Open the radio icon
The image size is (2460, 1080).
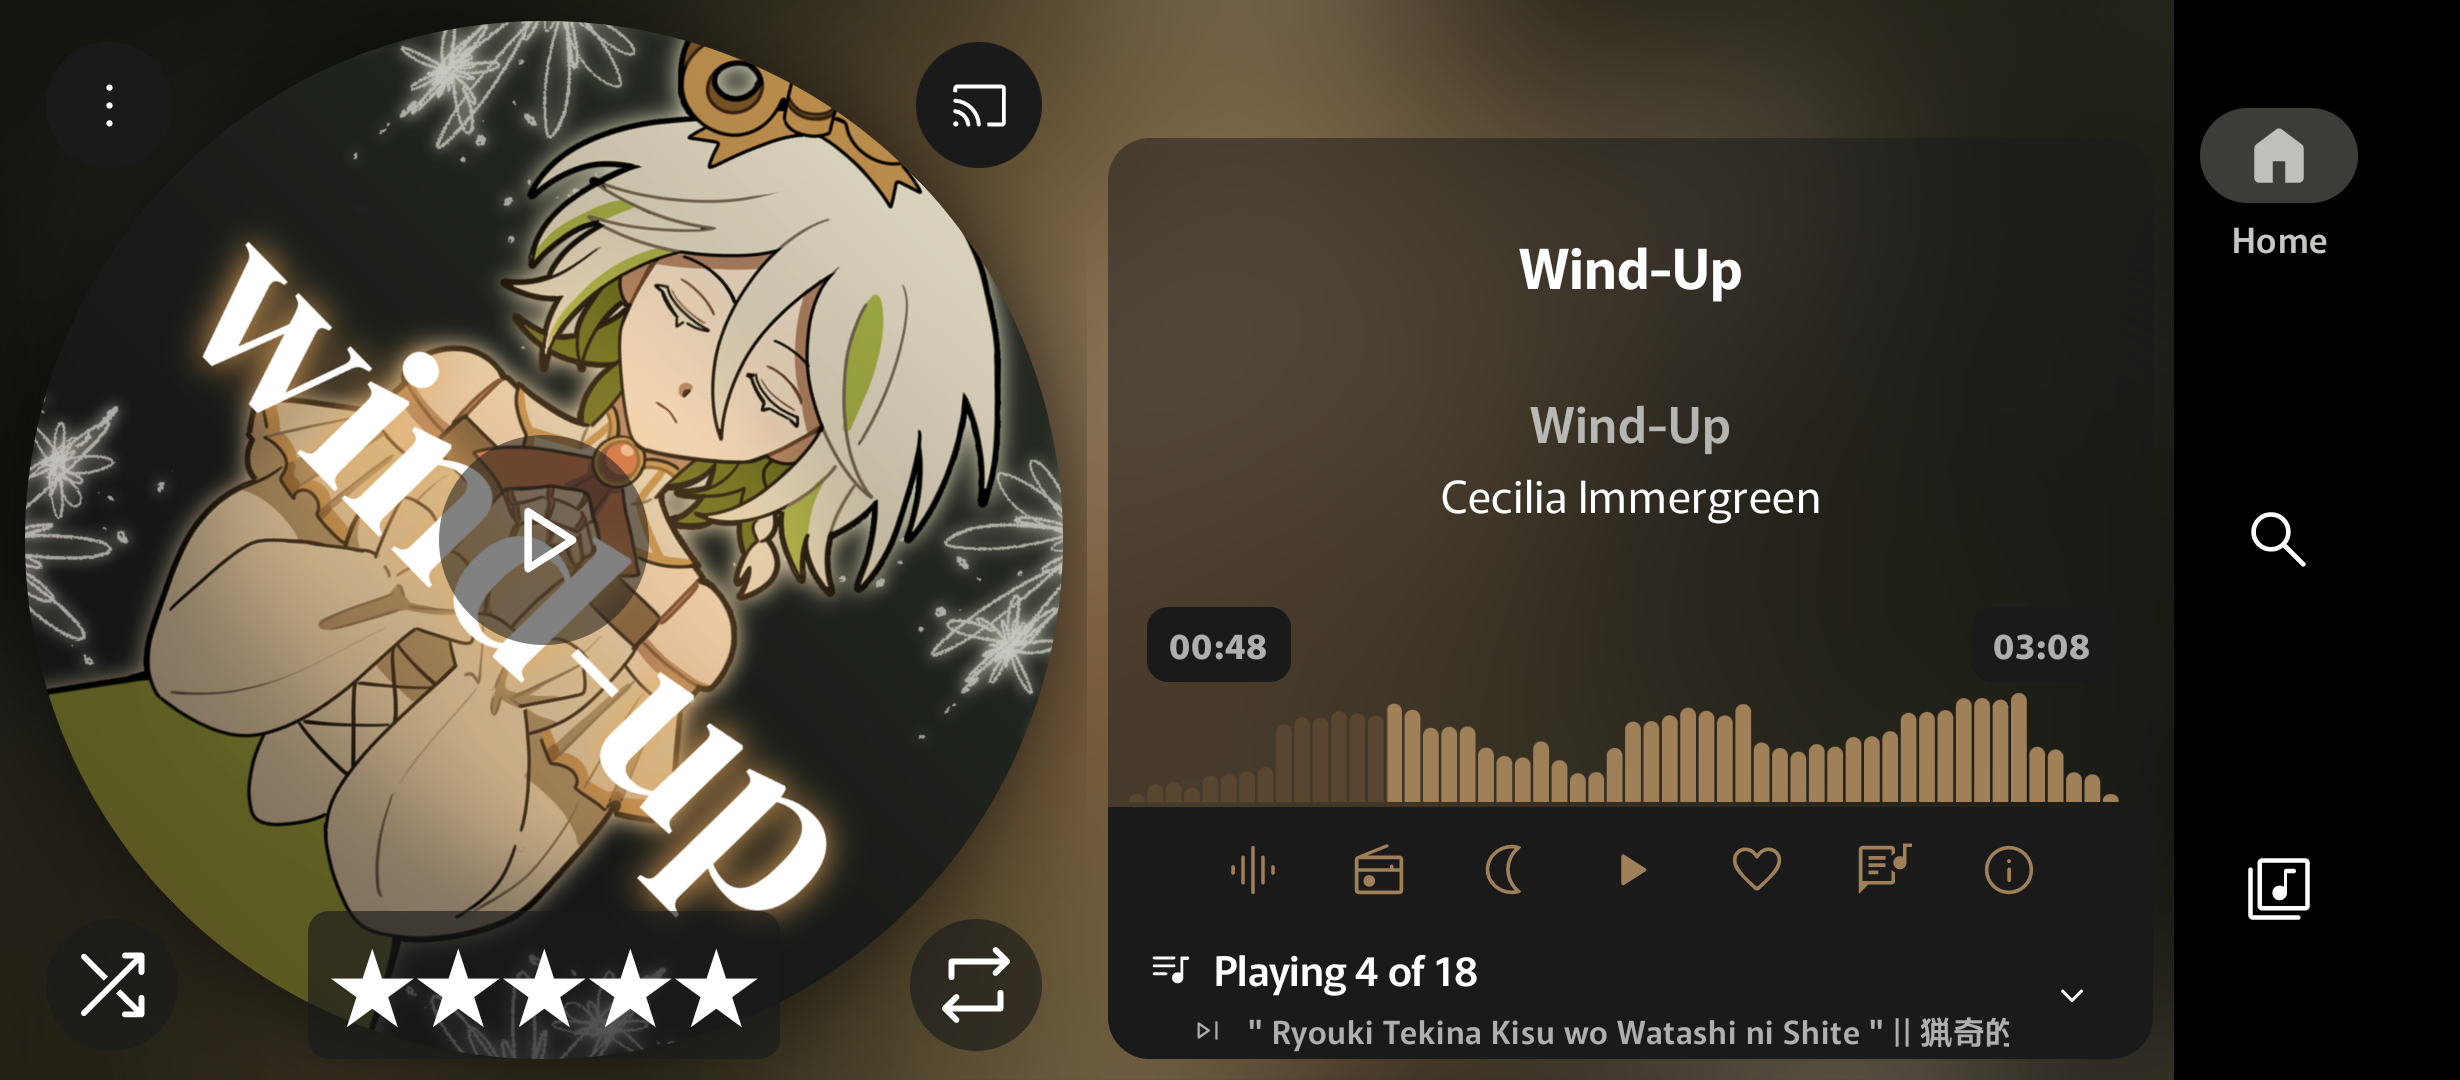[x=1378, y=870]
